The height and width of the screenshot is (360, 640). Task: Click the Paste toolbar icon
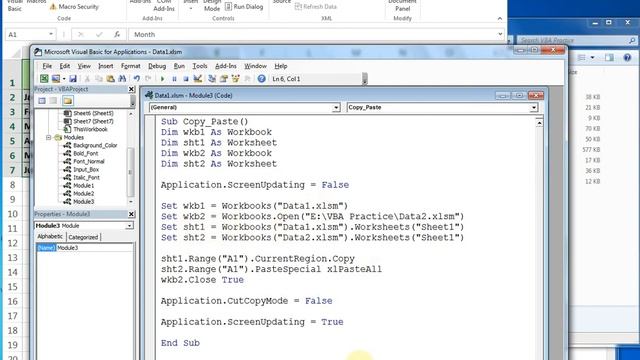tap(111, 79)
